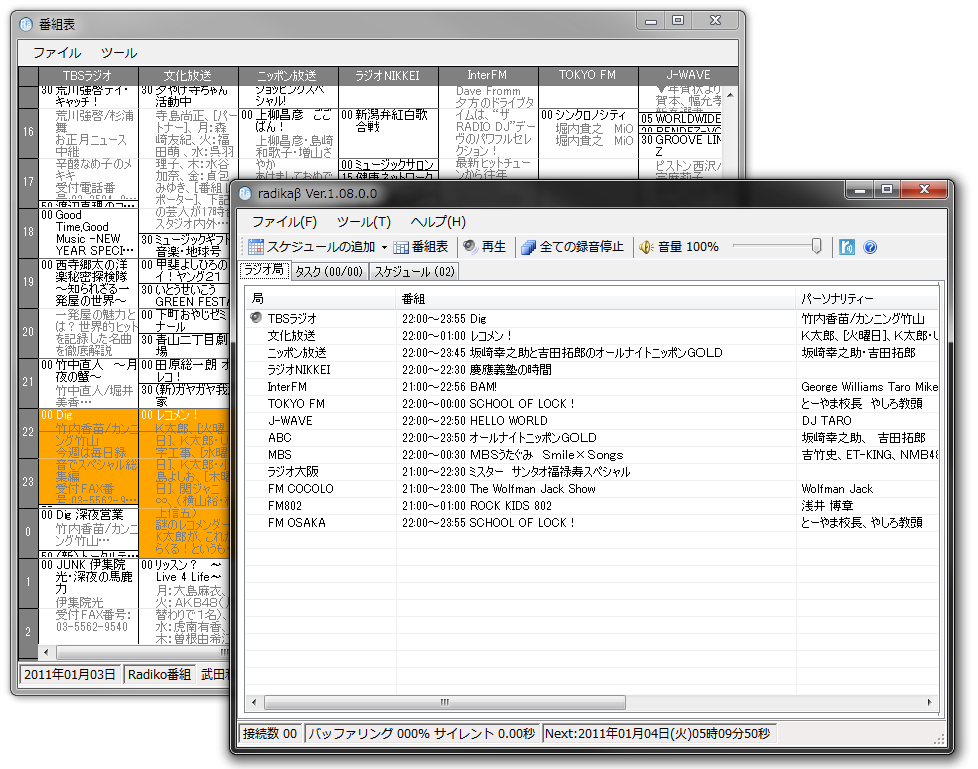Click the playing icon beside TBSラジオ
Screen dimensions: 978x769
[x=256, y=318]
